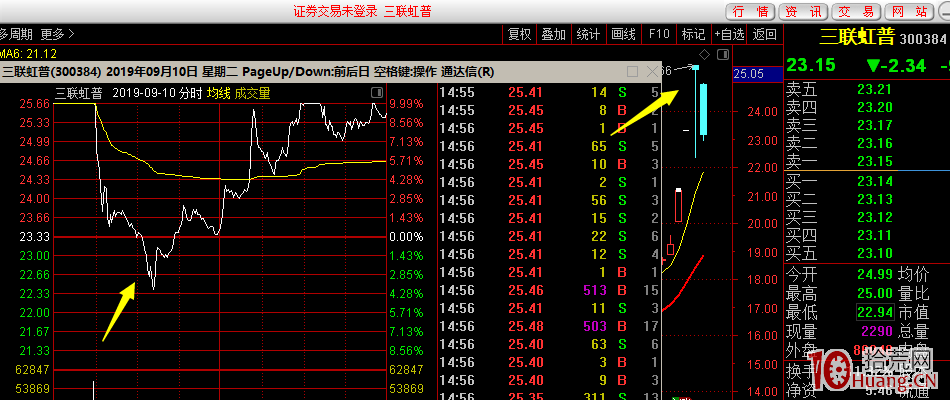This screenshot has height=400, width=950.
Task: Click the 25.05 price marker on the axis
Action: pos(757,74)
